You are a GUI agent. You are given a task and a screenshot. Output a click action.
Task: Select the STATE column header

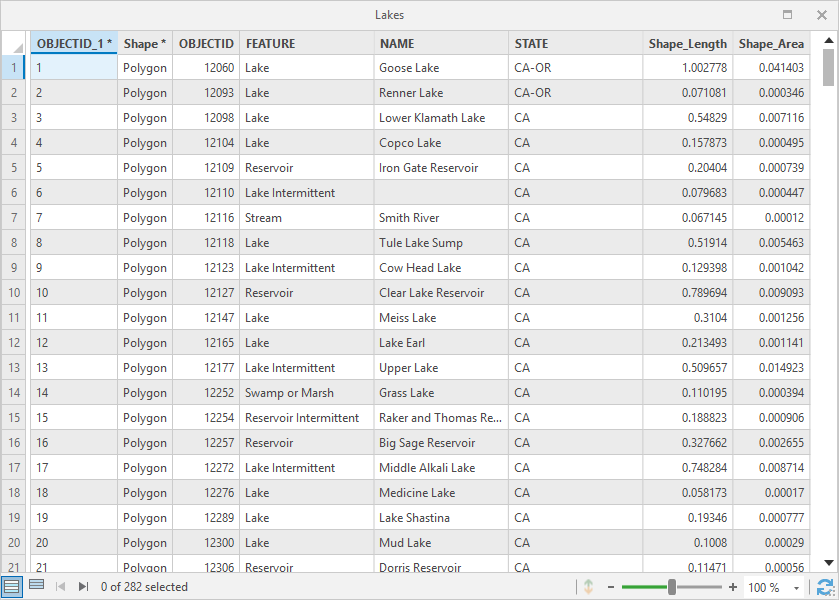[576, 43]
